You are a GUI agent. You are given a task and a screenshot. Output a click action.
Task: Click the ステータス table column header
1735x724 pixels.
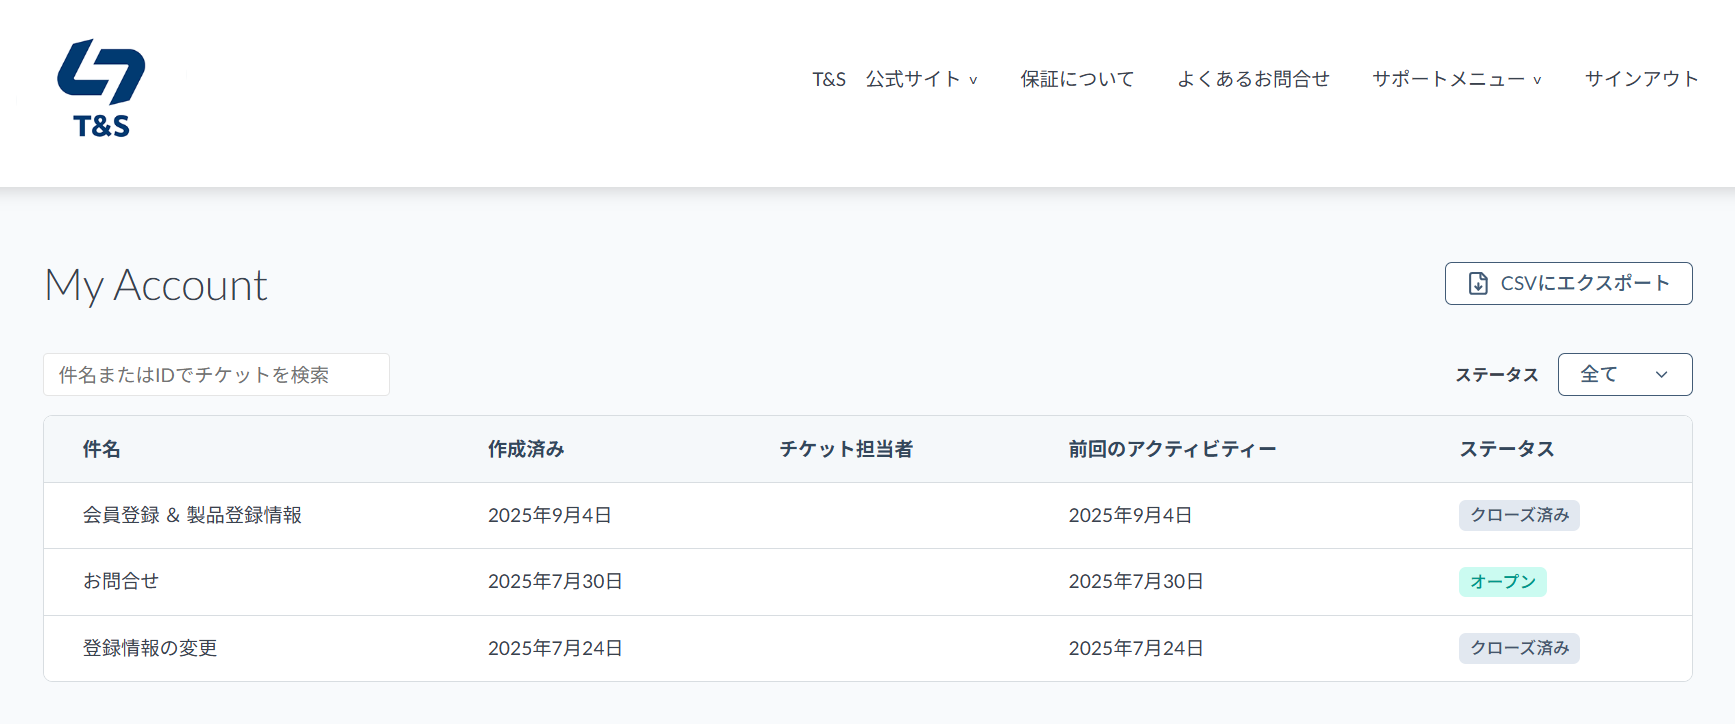[x=1507, y=450]
